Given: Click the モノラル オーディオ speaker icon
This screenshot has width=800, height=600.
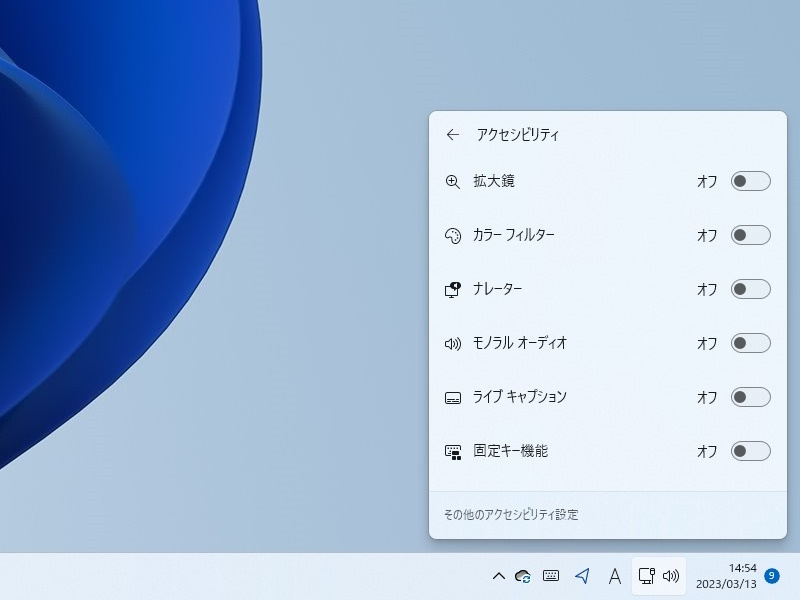Looking at the screenshot, I should tap(453, 343).
